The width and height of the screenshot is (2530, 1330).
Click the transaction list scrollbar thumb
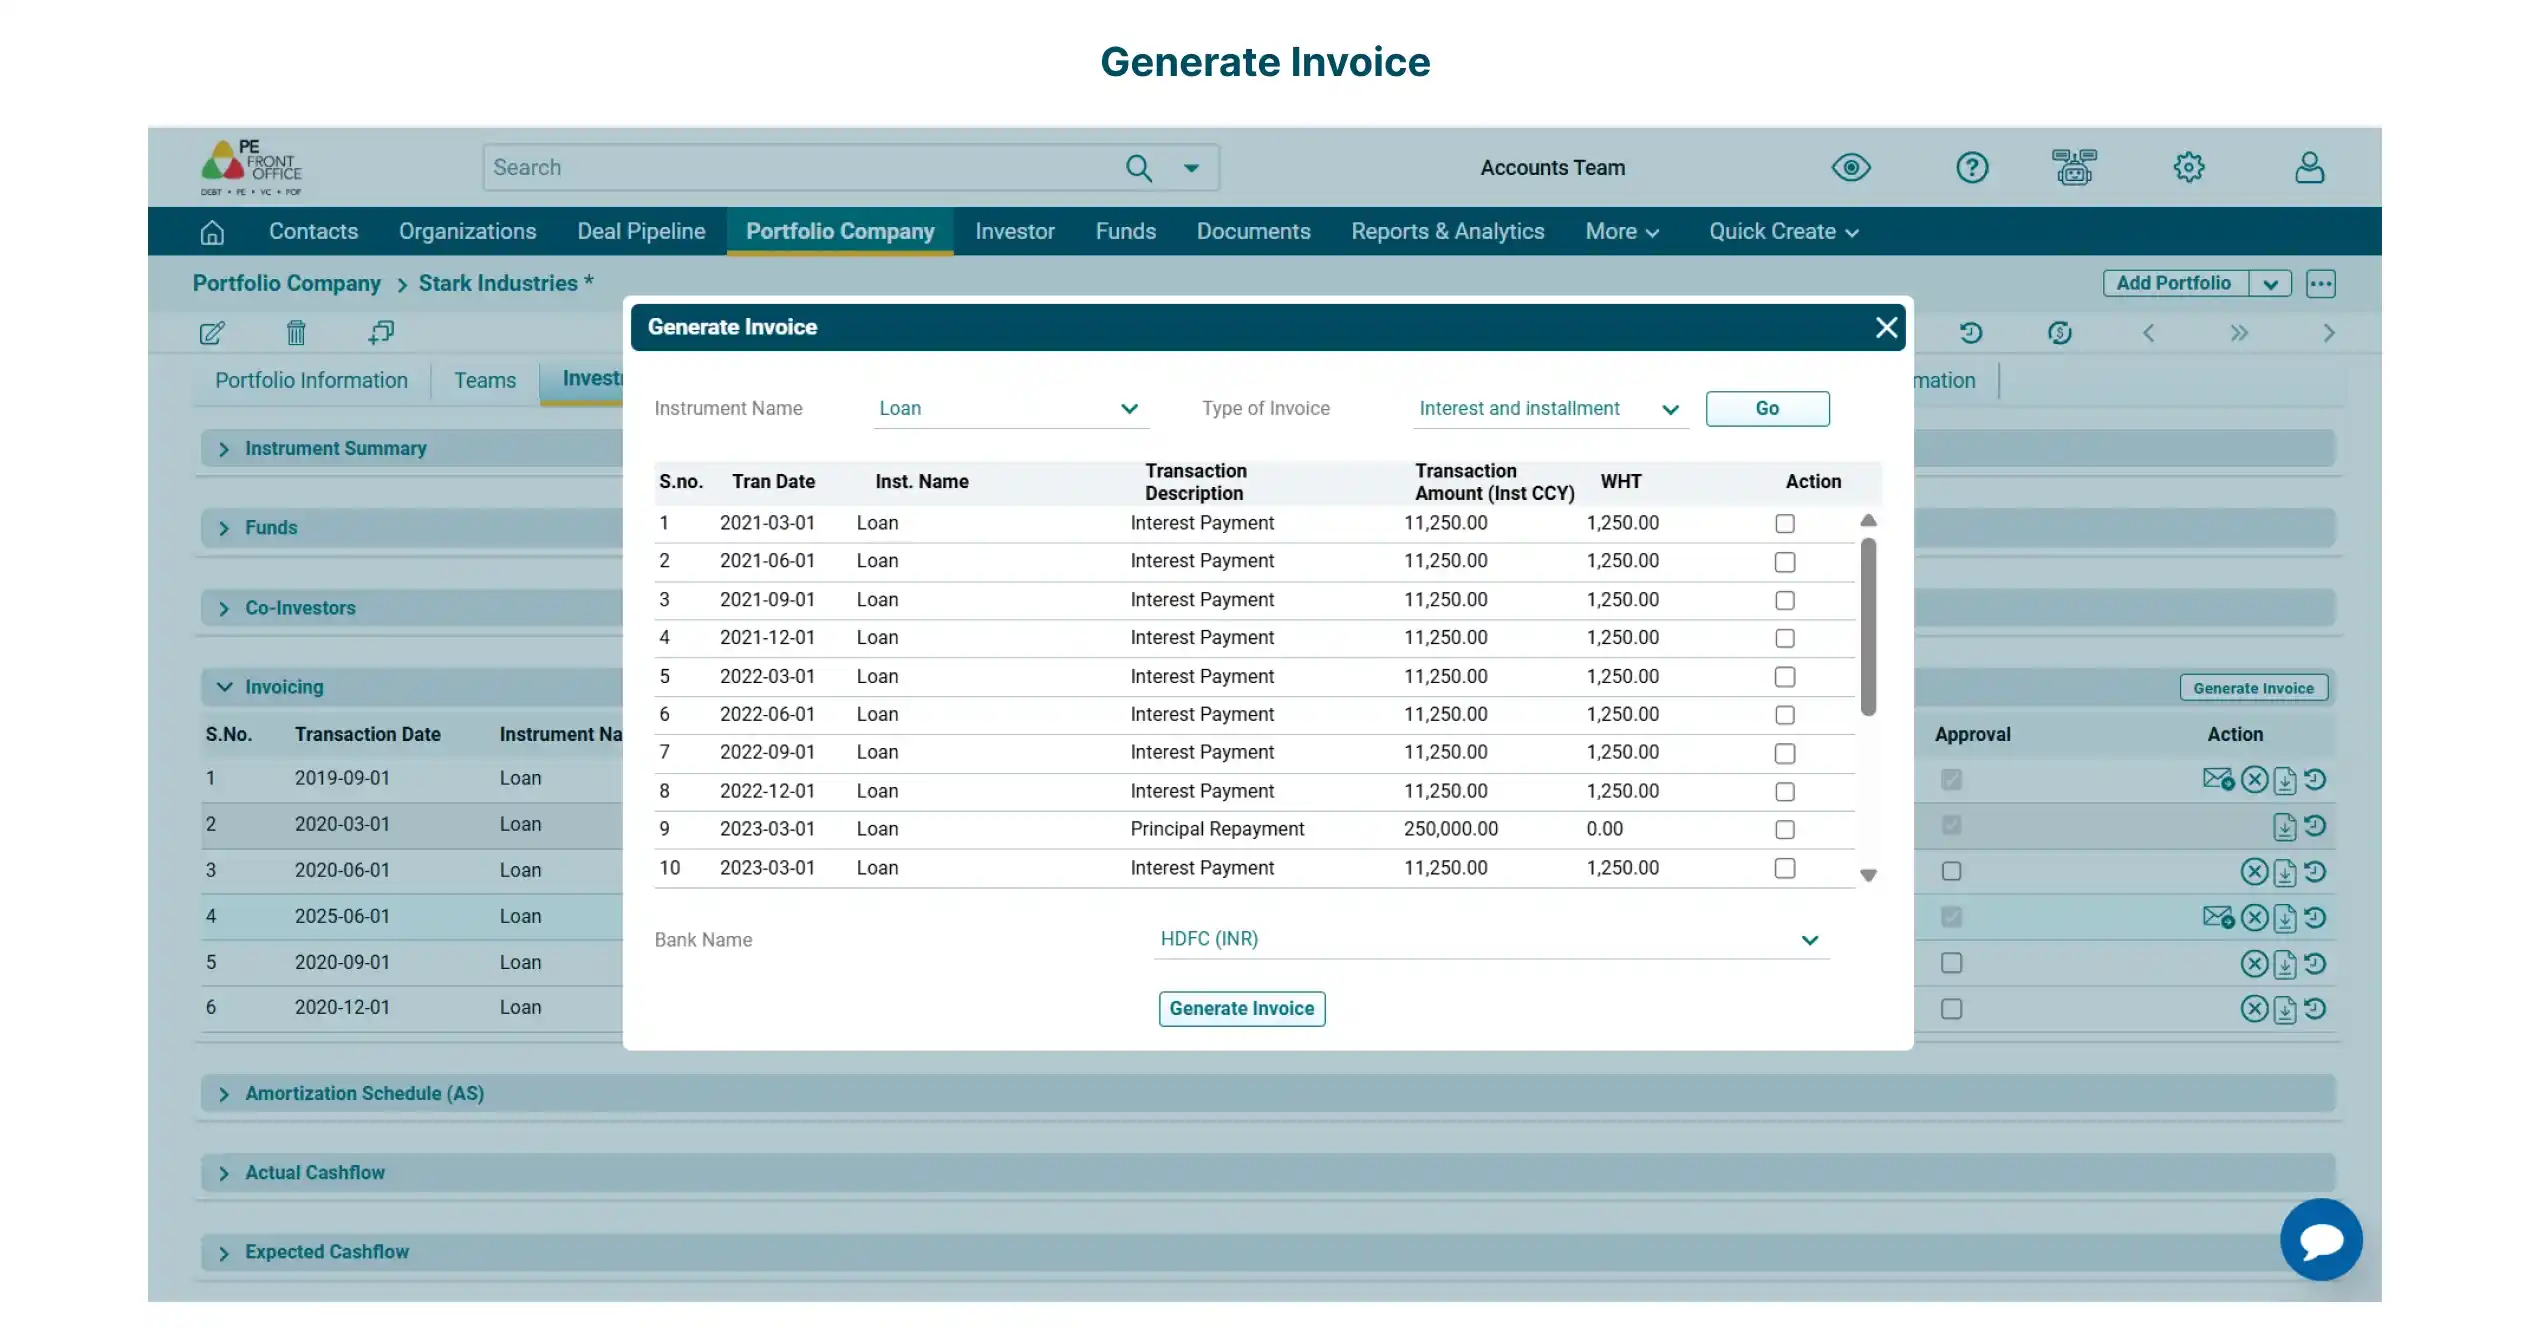[x=1868, y=628]
